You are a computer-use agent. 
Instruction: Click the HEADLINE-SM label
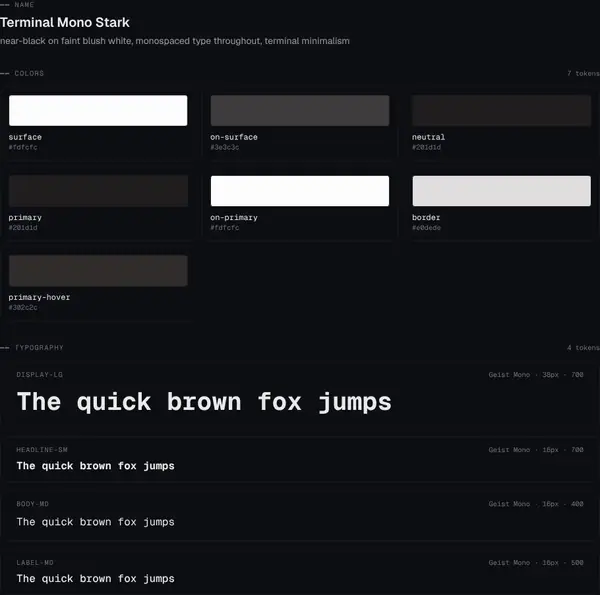(42, 450)
